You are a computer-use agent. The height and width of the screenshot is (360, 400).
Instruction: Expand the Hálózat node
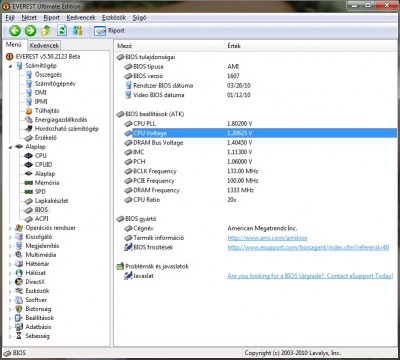[10, 273]
